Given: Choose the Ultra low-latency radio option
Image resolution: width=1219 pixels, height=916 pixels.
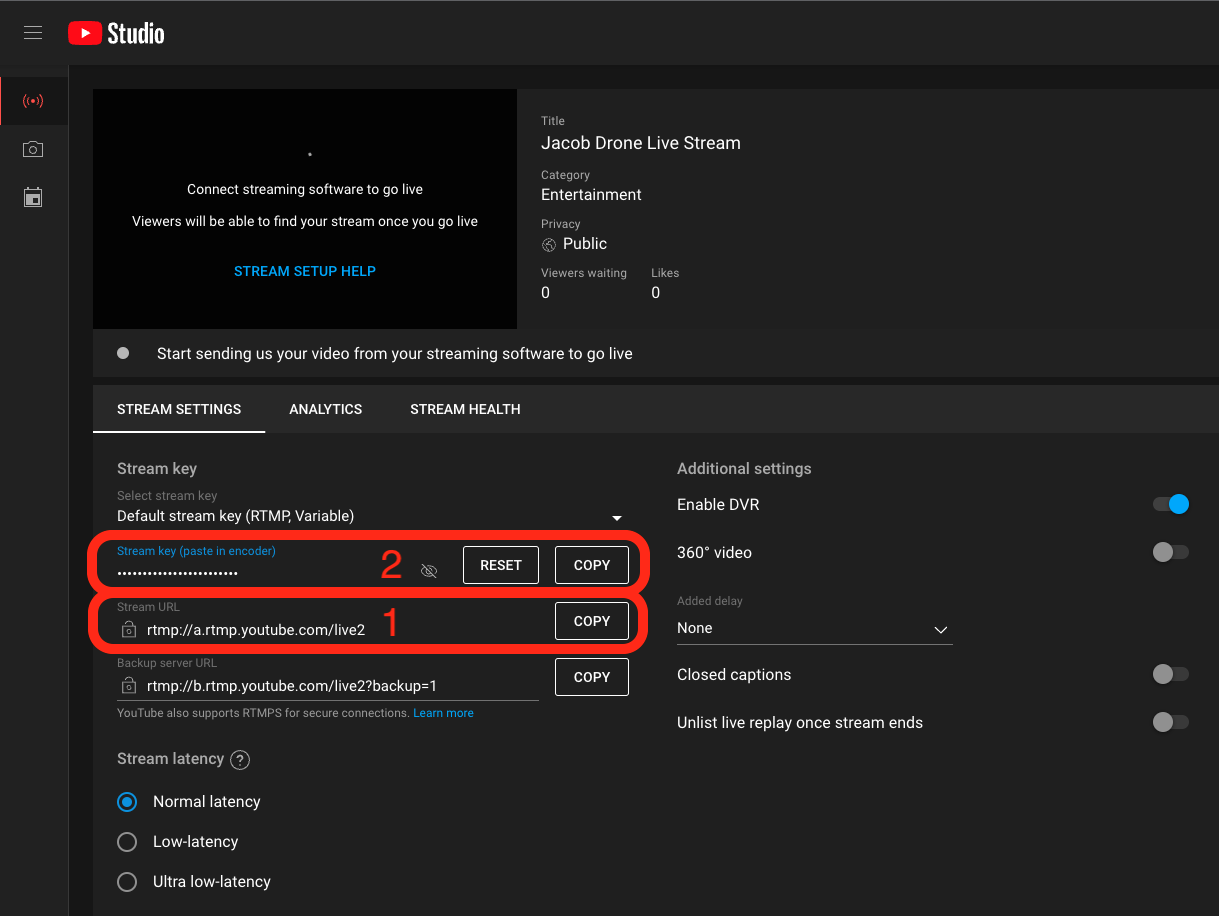Looking at the screenshot, I should pos(127,882).
